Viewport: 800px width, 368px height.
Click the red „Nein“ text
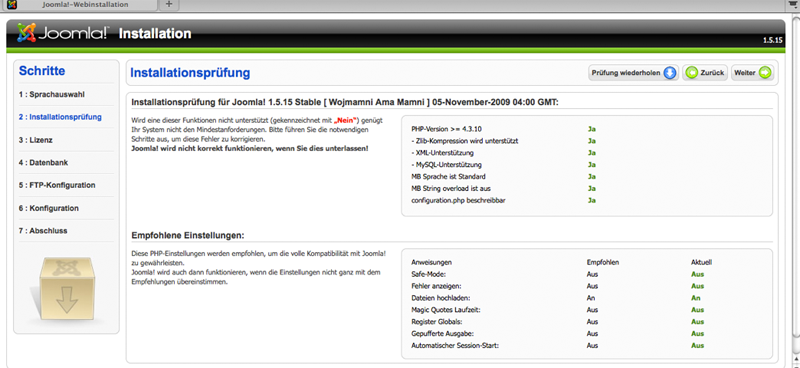345,120
